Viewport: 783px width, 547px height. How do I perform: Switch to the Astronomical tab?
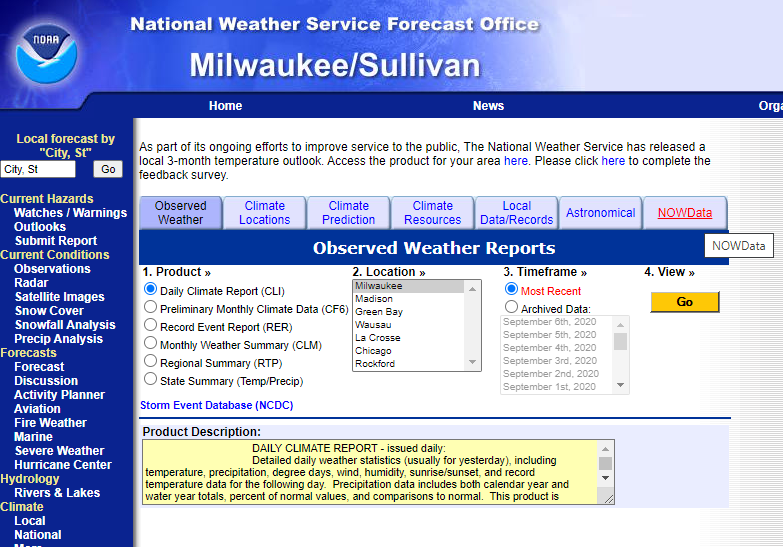coord(600,213)
